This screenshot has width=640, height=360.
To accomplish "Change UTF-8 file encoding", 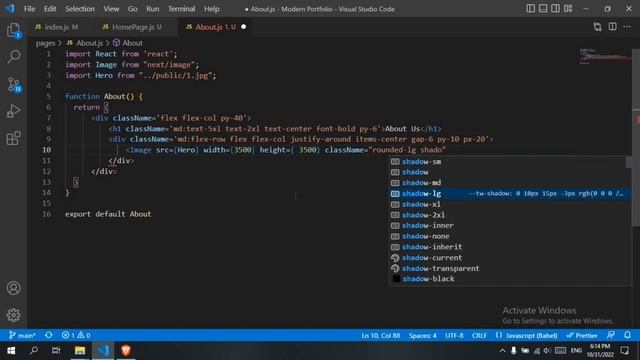I will pos(454,335).
